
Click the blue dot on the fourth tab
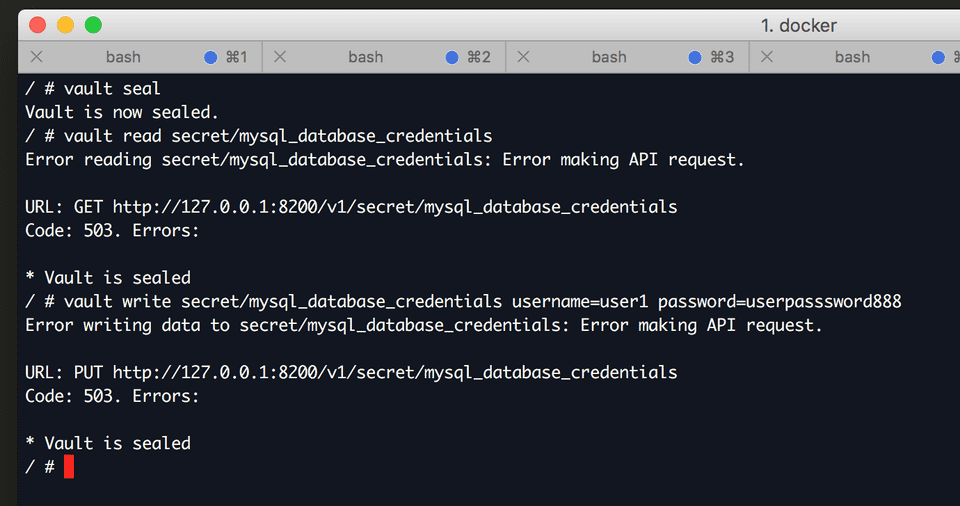(x=938, y=58)
